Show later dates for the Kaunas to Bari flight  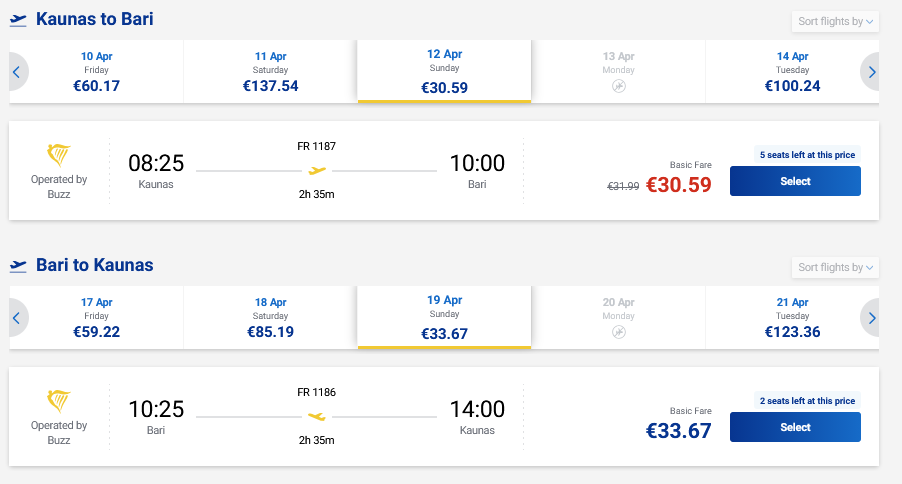click(x=871, y=72)
